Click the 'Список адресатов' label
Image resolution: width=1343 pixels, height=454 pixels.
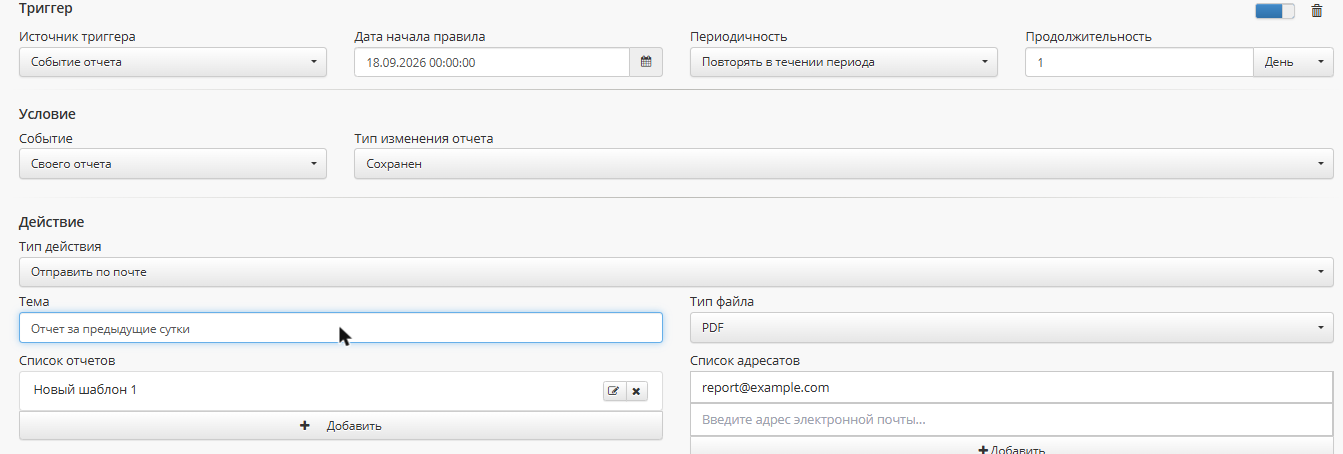747,360
